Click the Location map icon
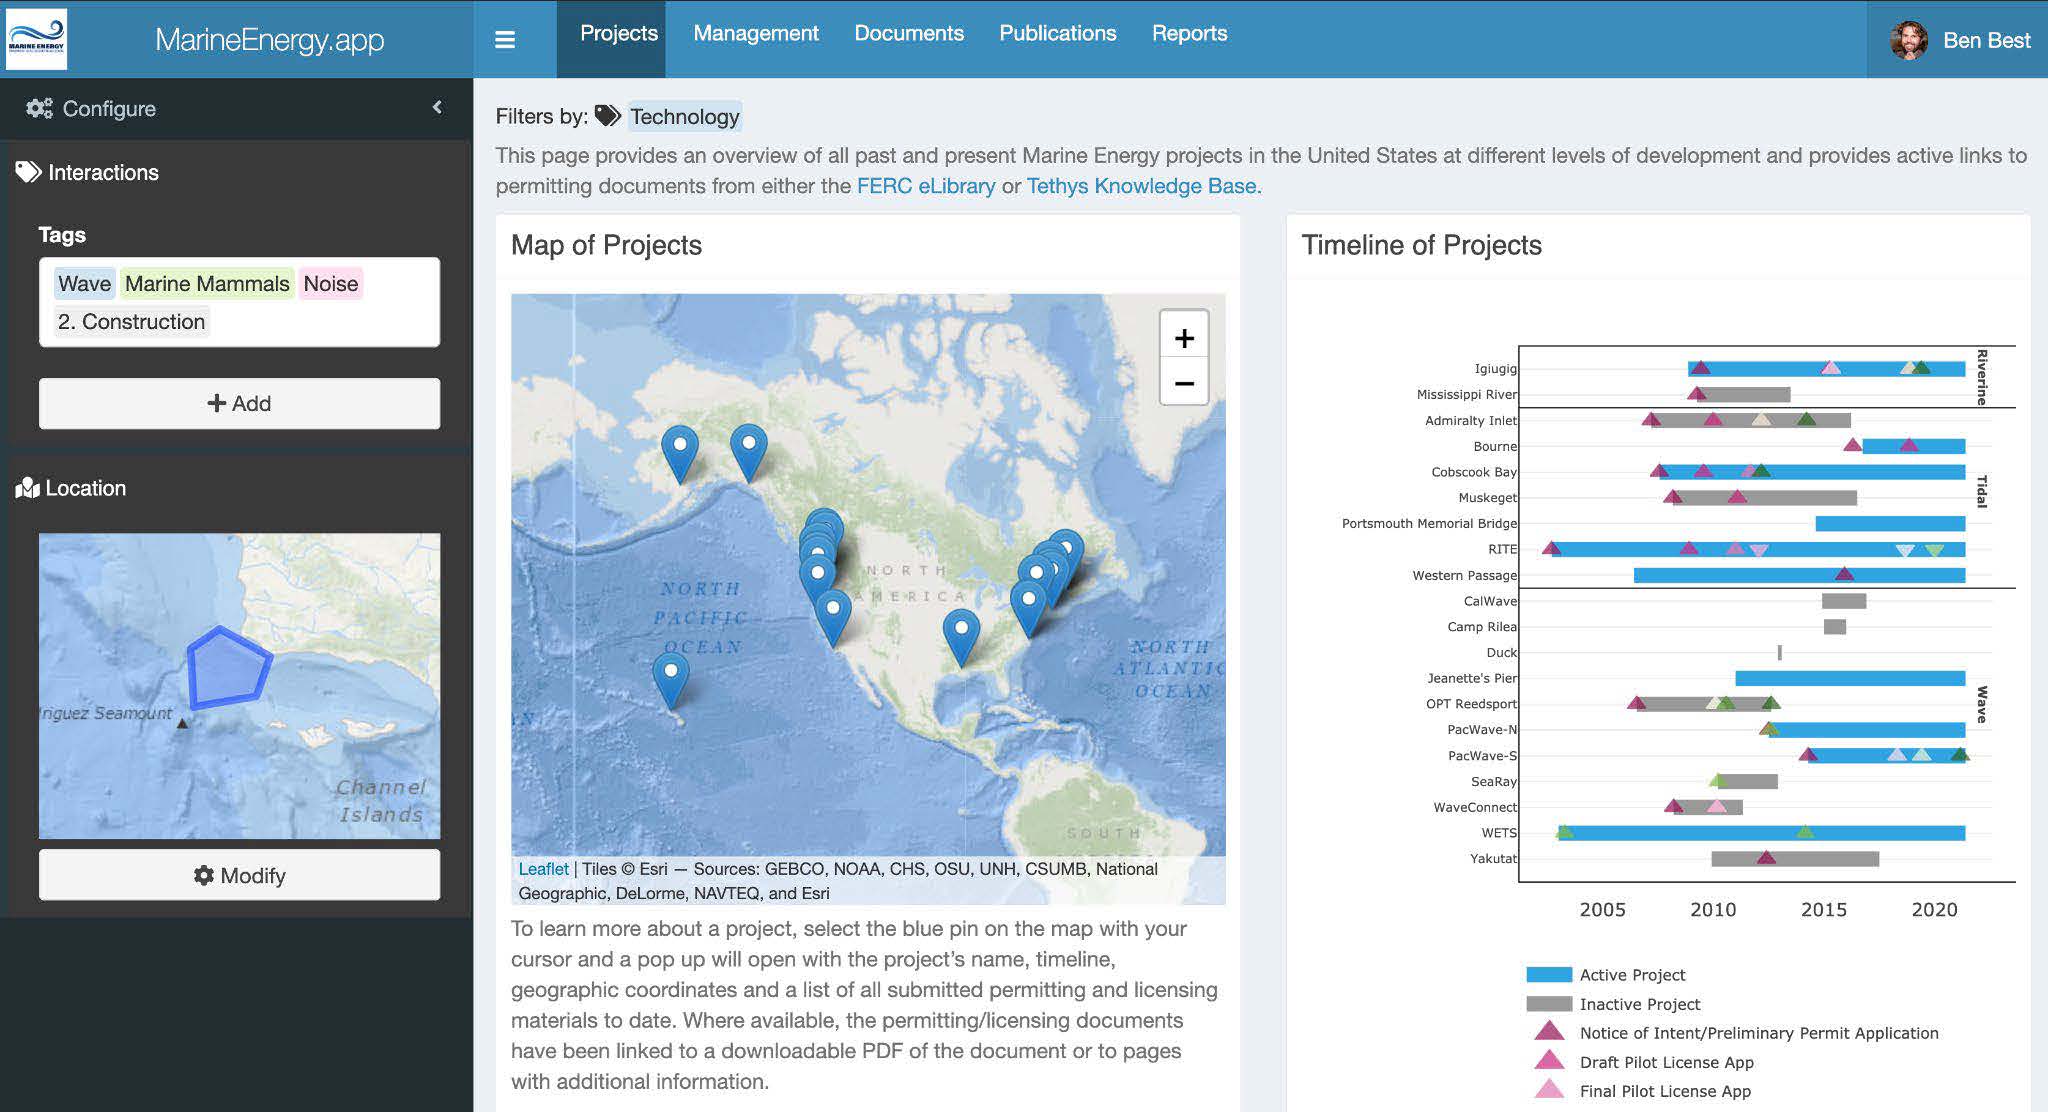The width and height of the screenshot is (2048, 1112). click(28, 488)
